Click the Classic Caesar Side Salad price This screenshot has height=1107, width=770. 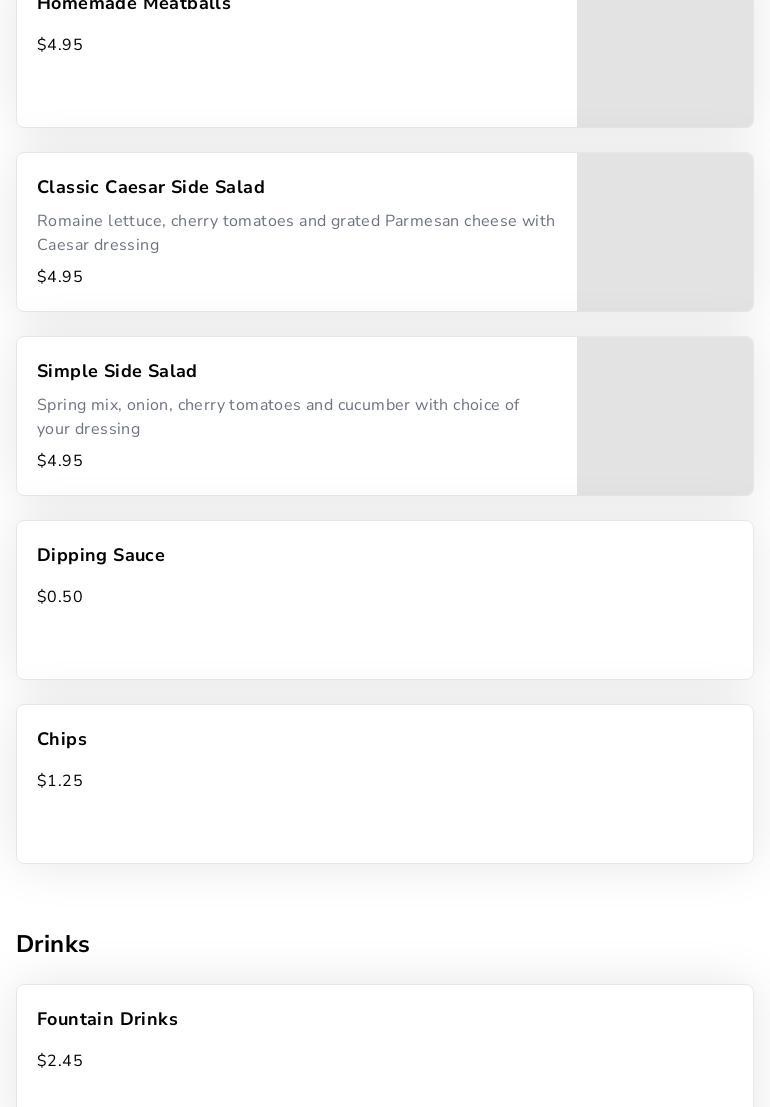[x=60, y=277]
